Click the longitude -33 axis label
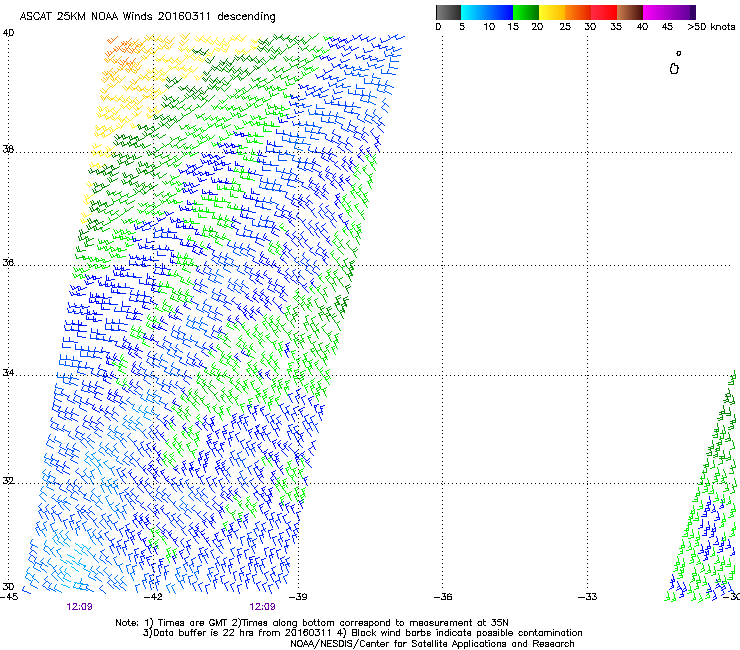This screenshot has height=650, width=740. (x=587, y=597)
